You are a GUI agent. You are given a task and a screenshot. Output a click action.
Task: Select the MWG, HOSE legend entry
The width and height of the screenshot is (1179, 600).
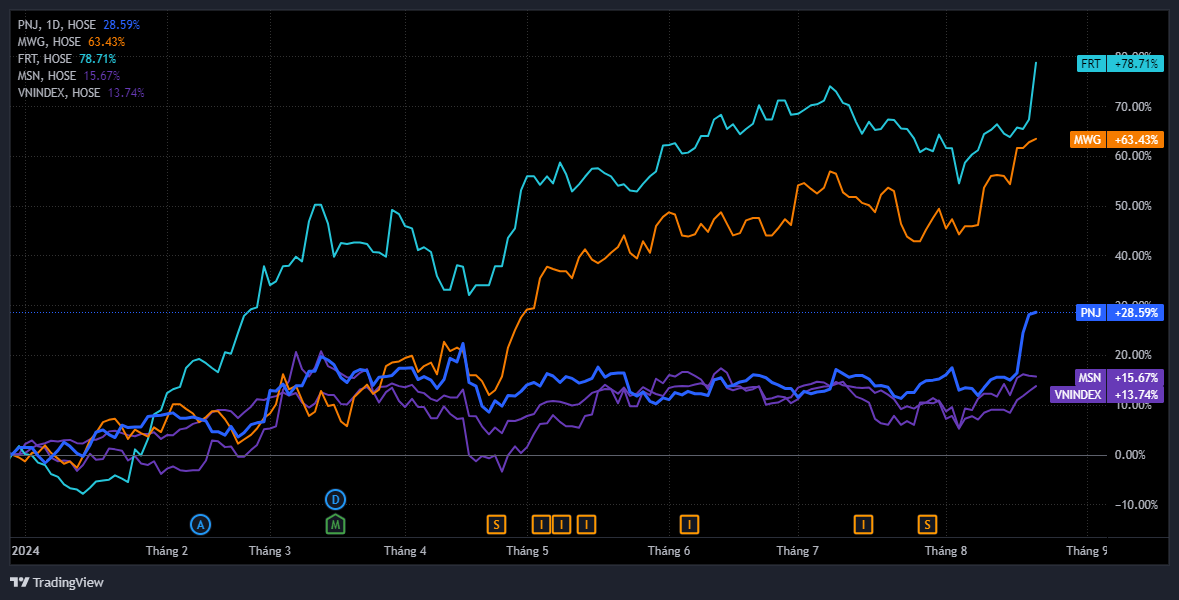[x=71, y=42]
